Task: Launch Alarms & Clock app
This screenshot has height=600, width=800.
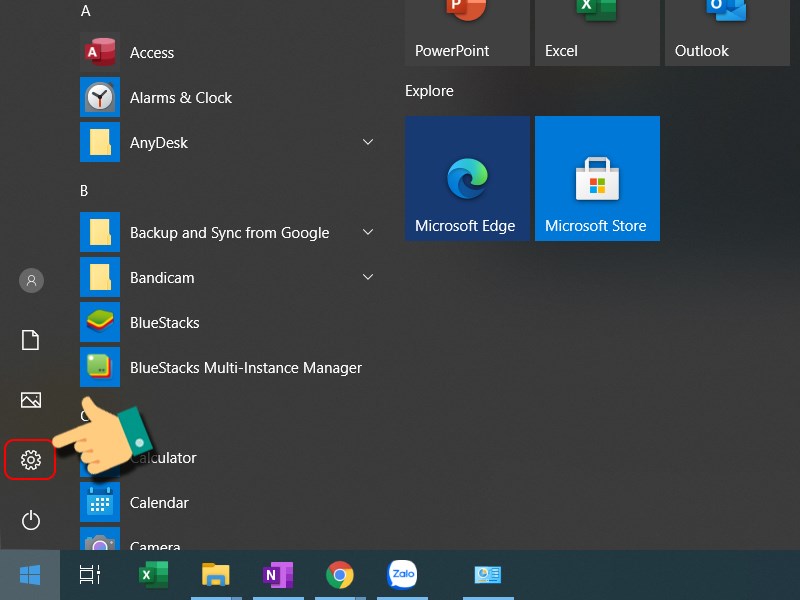Action: (227, 97)
